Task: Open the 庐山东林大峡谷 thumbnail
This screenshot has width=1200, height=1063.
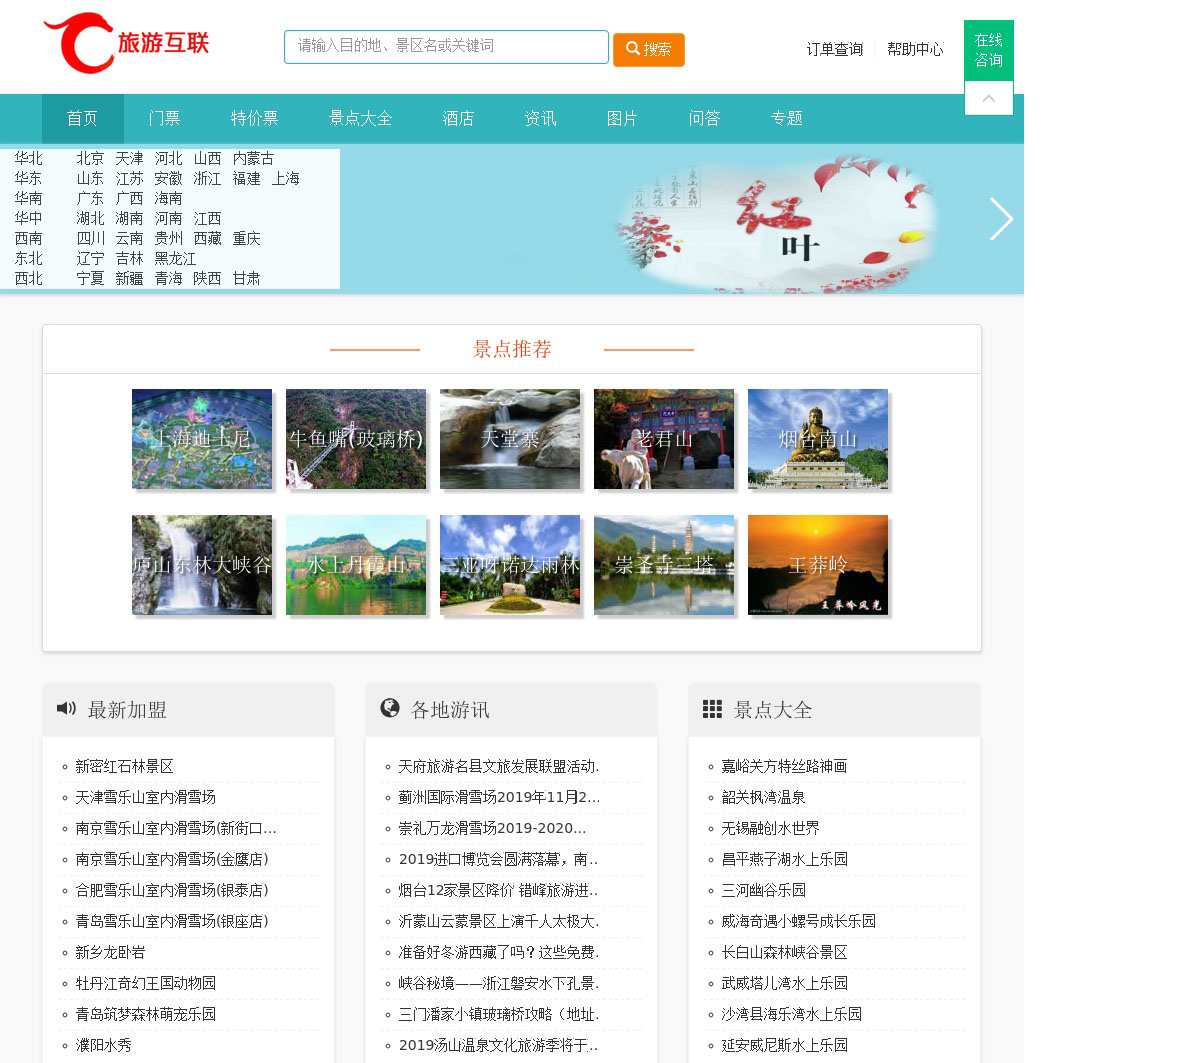Action: click(202, 565)
